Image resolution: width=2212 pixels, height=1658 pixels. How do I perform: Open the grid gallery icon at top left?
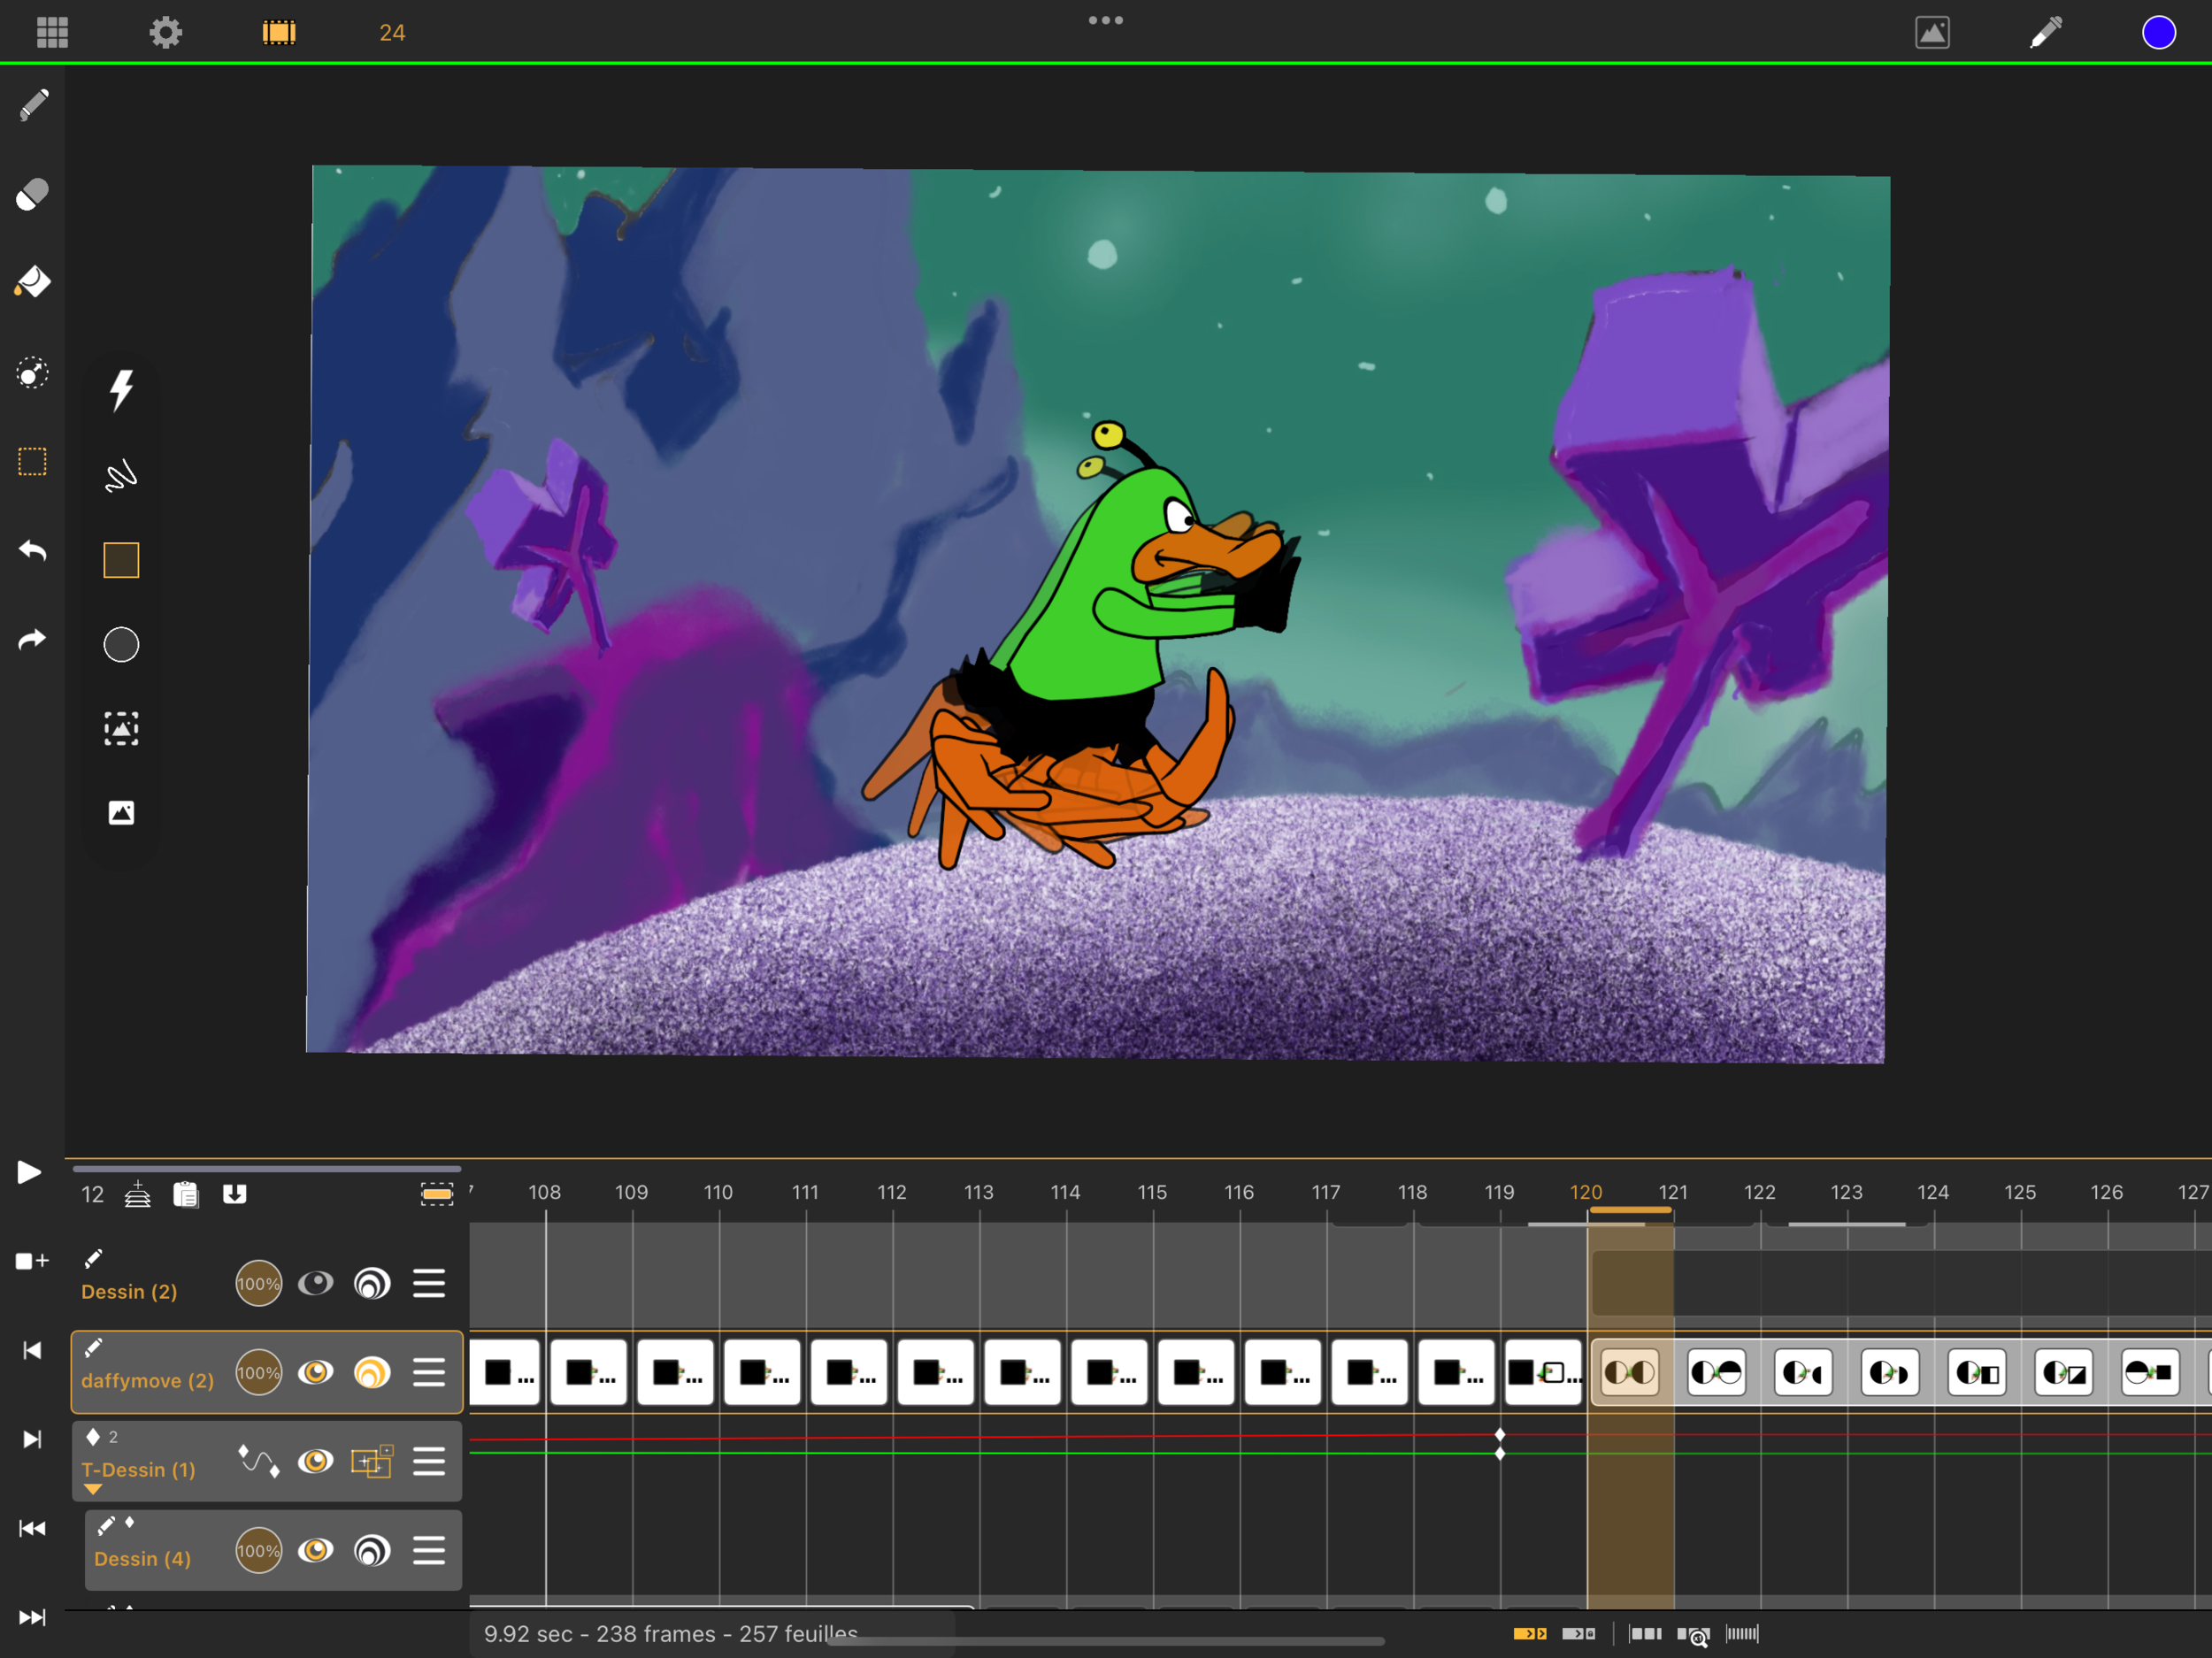click(52, 32)
